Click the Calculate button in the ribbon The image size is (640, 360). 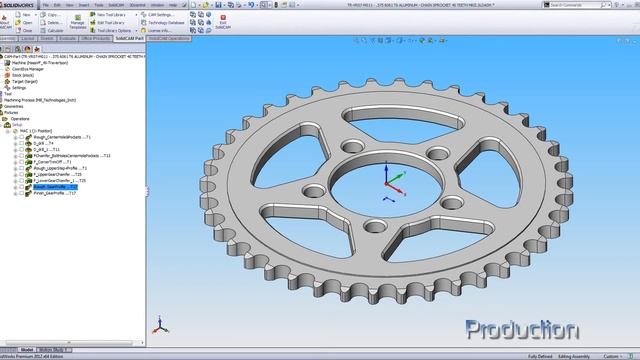click(x=52, y=31)
